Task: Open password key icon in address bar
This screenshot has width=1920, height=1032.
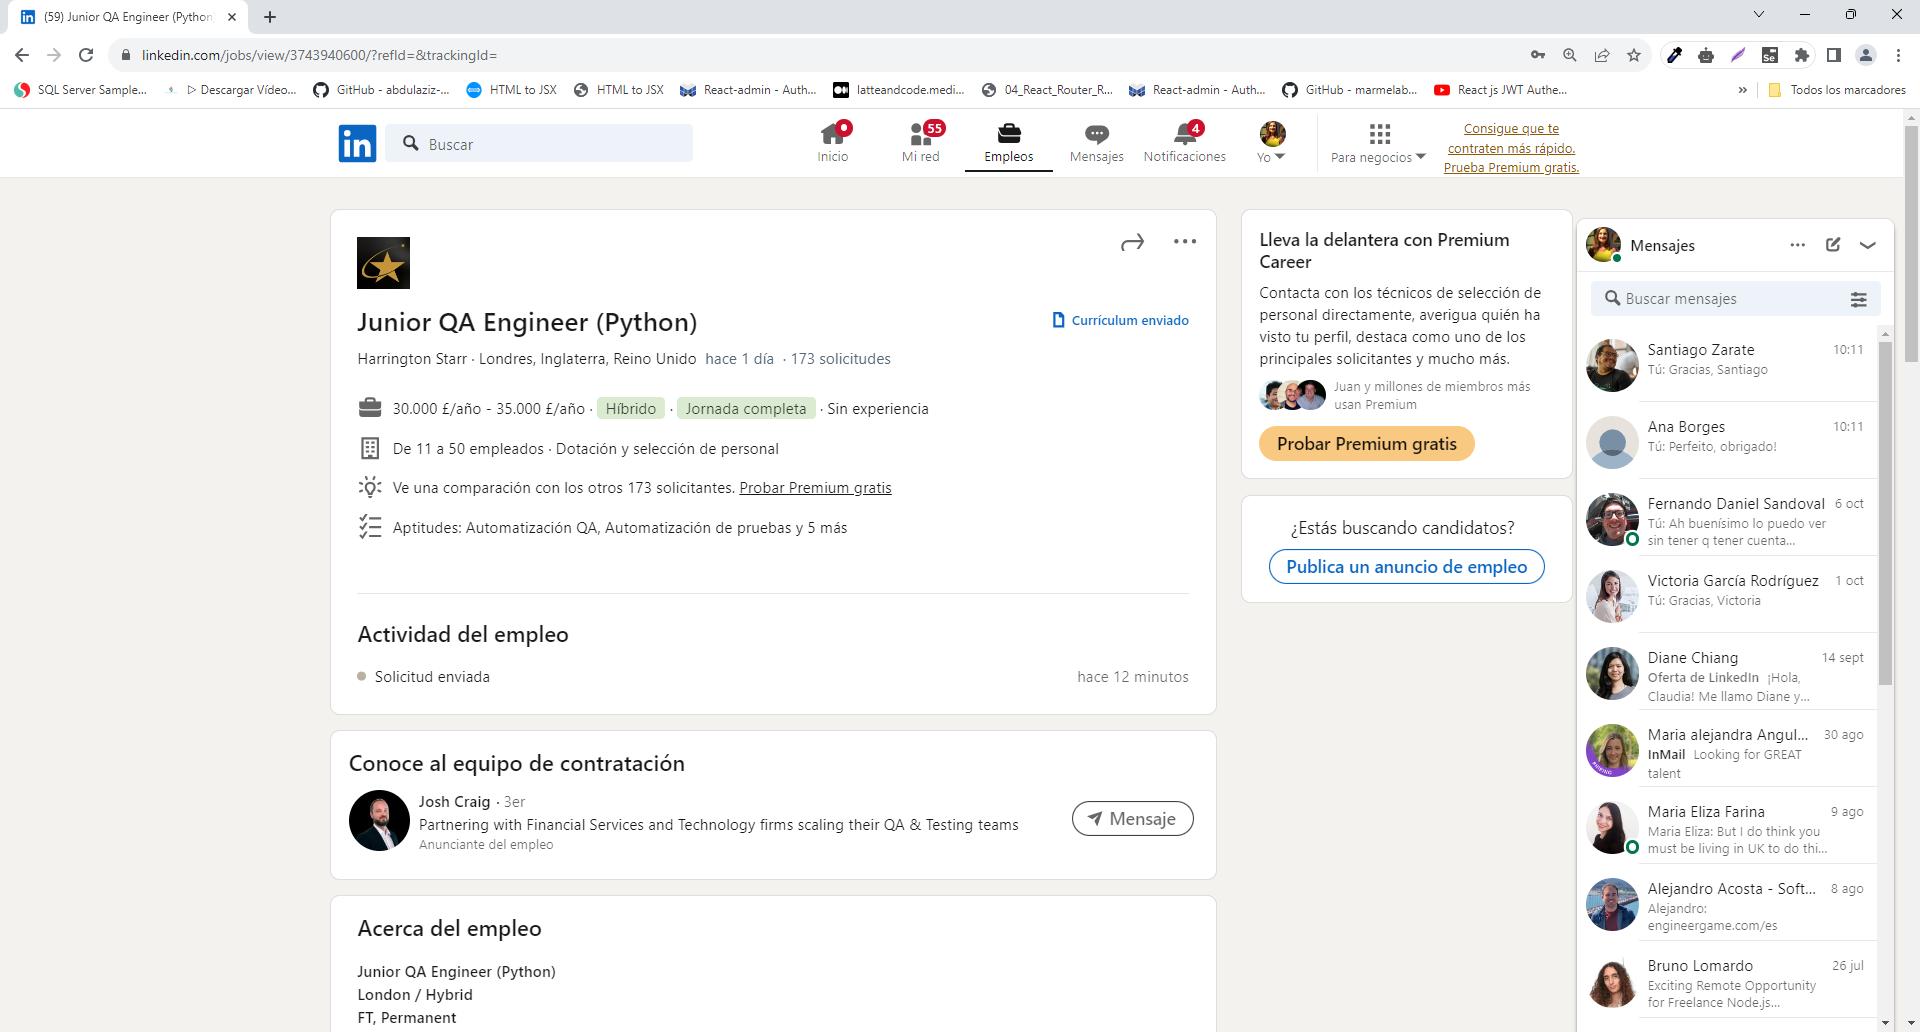Action: pos(1538,55)
